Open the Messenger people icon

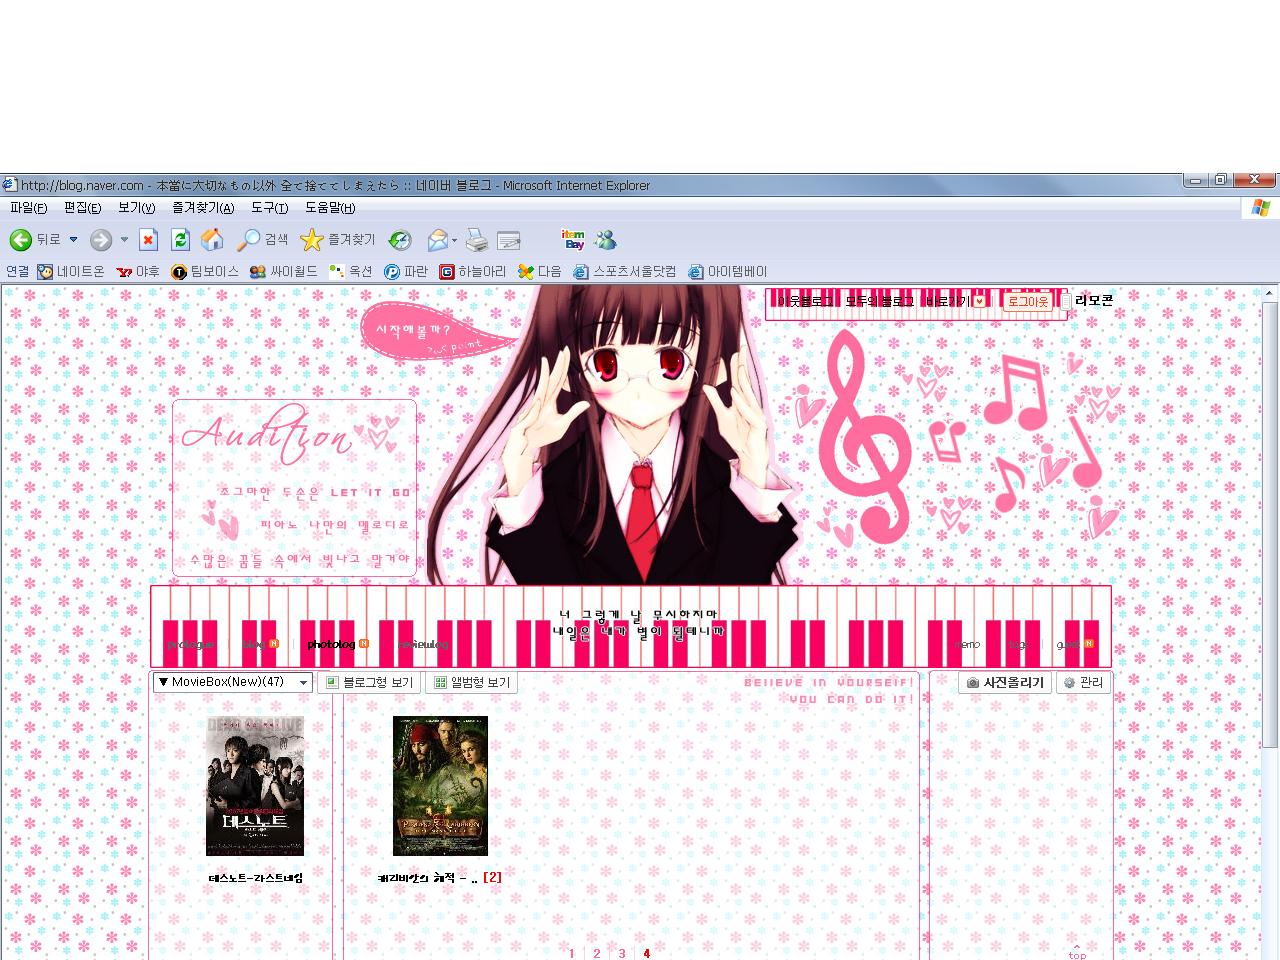coord(605,240)
